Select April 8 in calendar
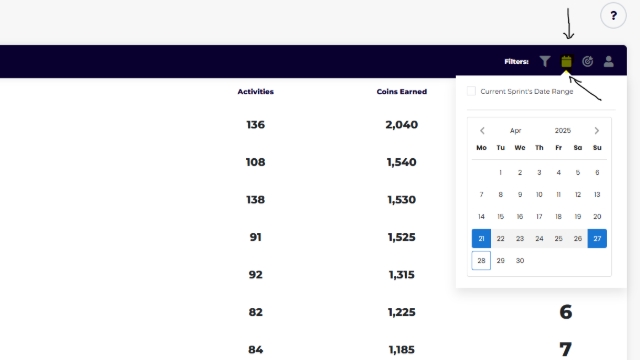The image size is (640, 360). tap(500, 195)
